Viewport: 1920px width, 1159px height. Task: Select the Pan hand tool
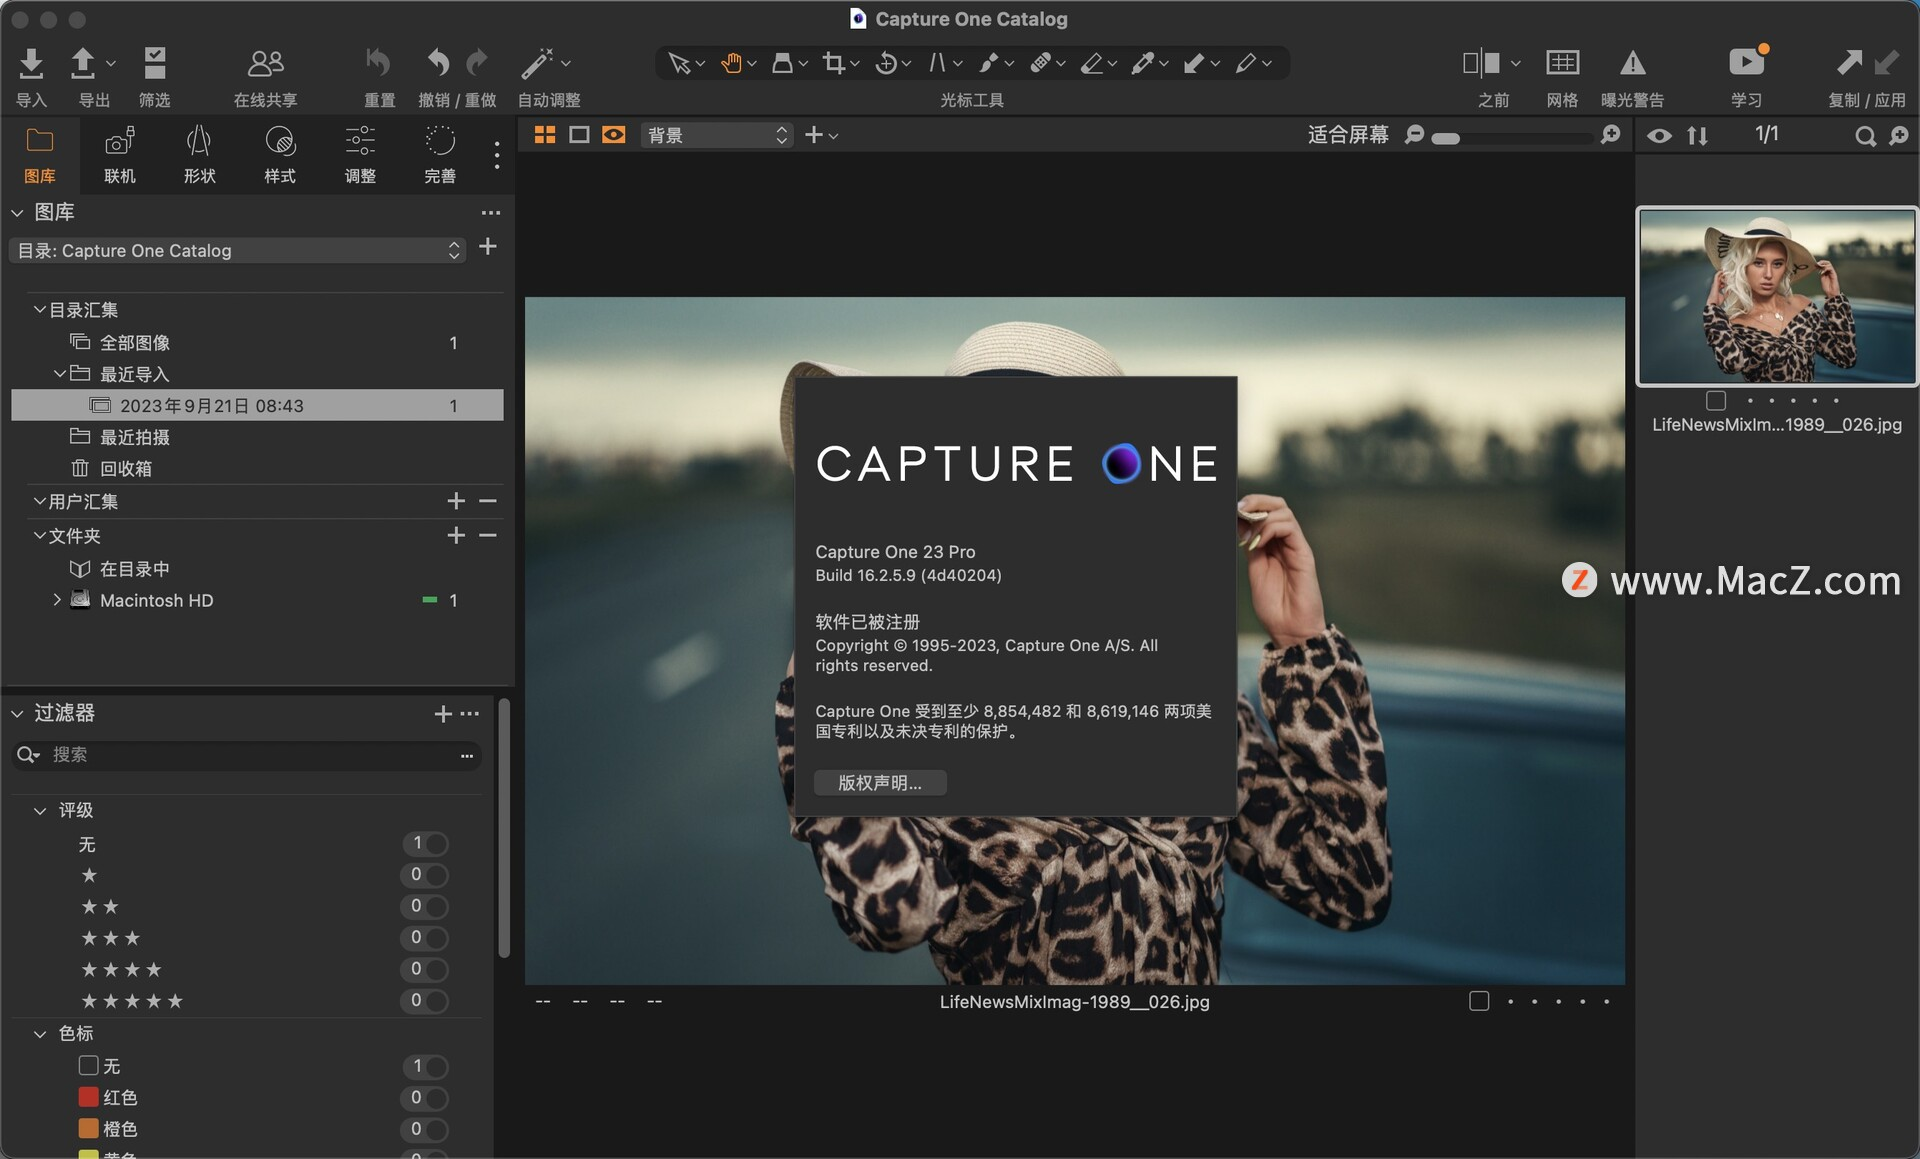[731, 63]
